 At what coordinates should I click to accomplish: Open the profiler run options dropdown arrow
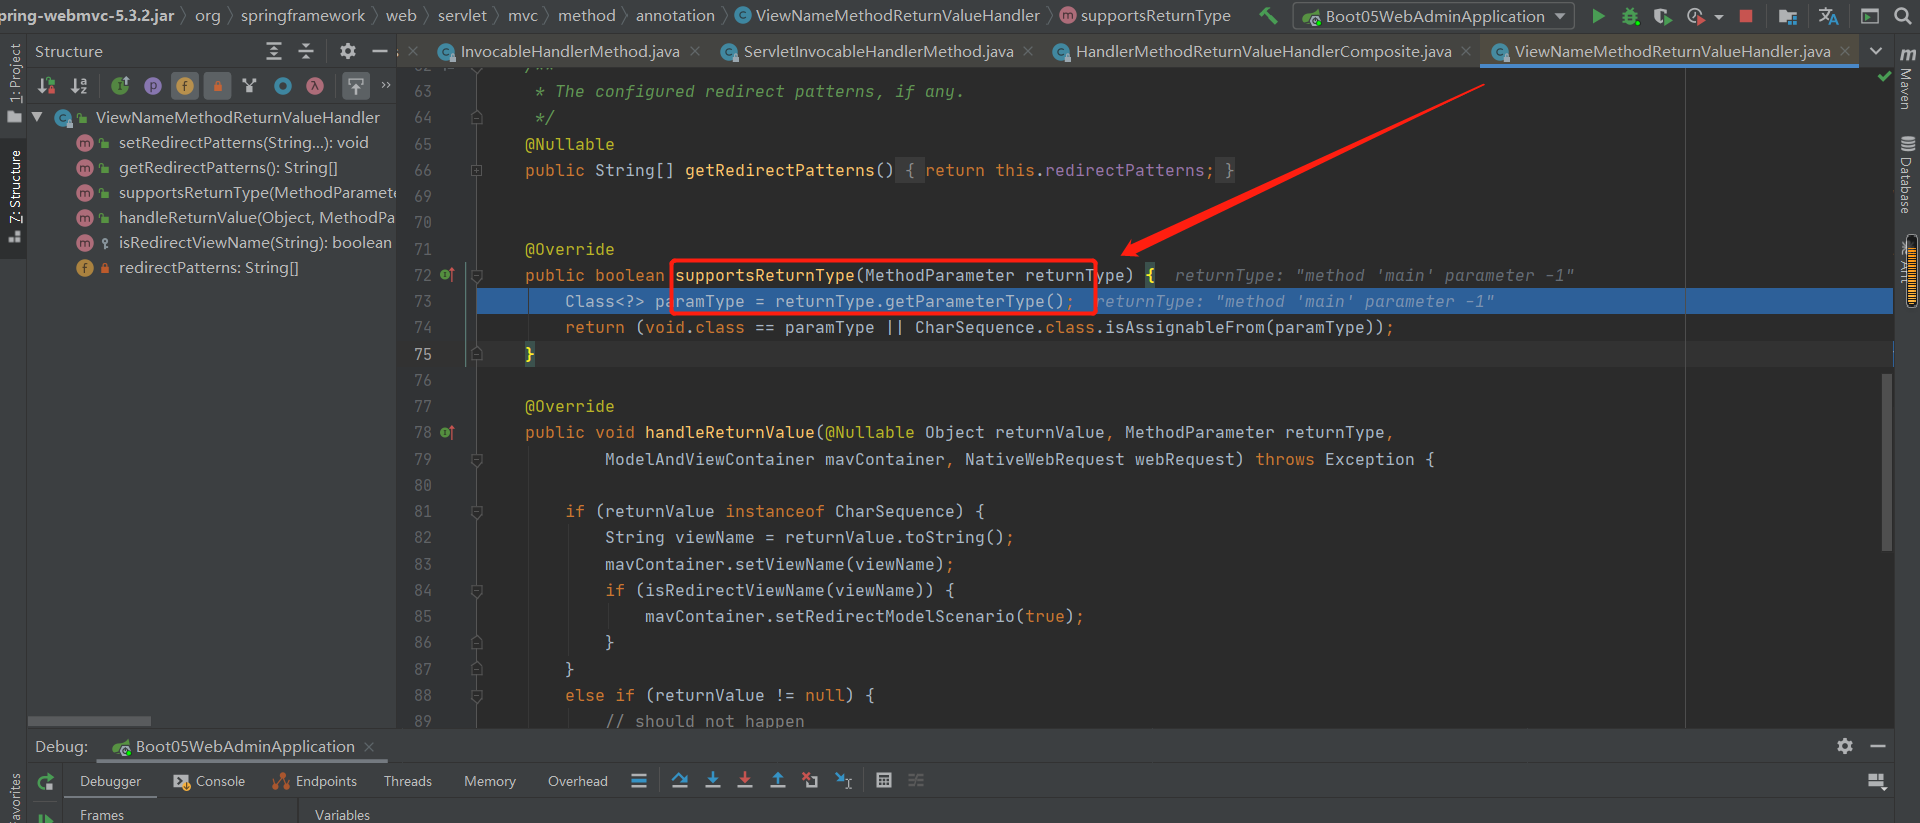point(1718,16)
